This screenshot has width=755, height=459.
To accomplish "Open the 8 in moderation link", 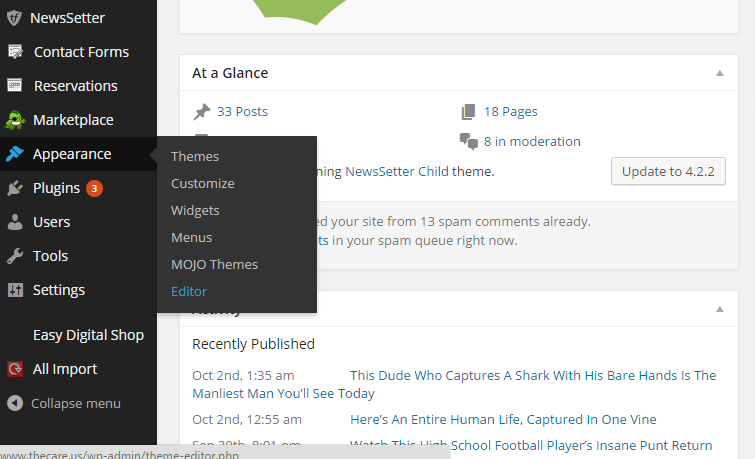I will click(x=532, y=142).
